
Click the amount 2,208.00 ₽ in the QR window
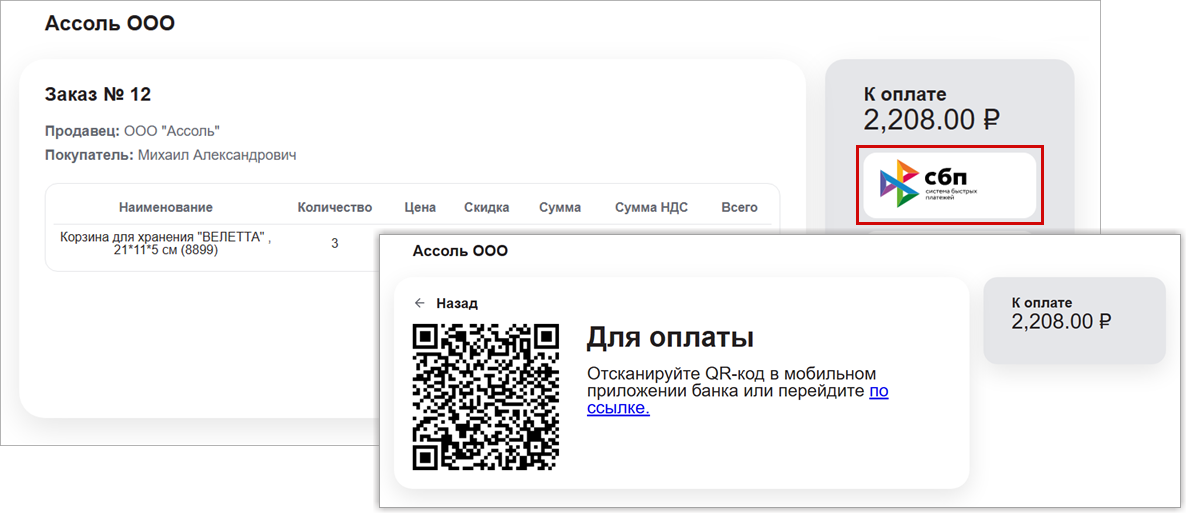[1061, 321]
